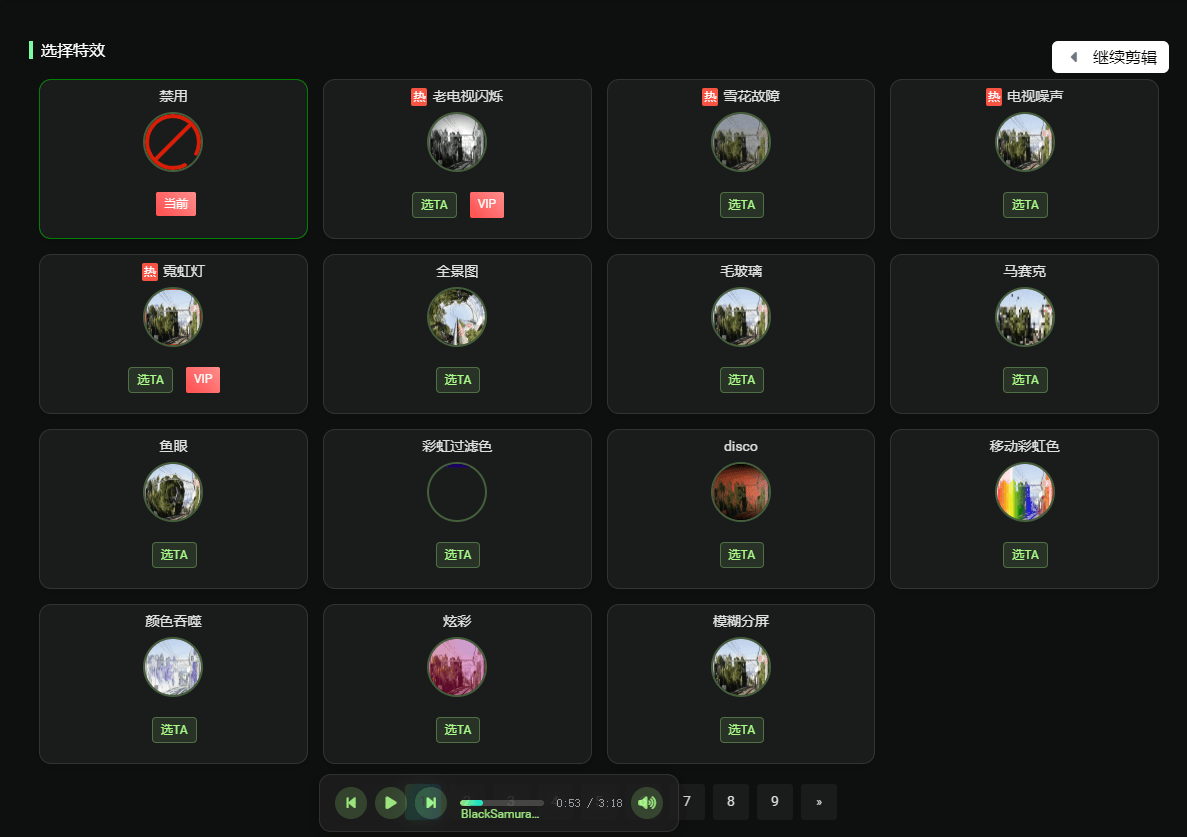The height and width of the screenshot is (837, 1187).
Task: Click the 当前 badge on disabled effect
Action: pyautogui.click(x=176, y=204)
